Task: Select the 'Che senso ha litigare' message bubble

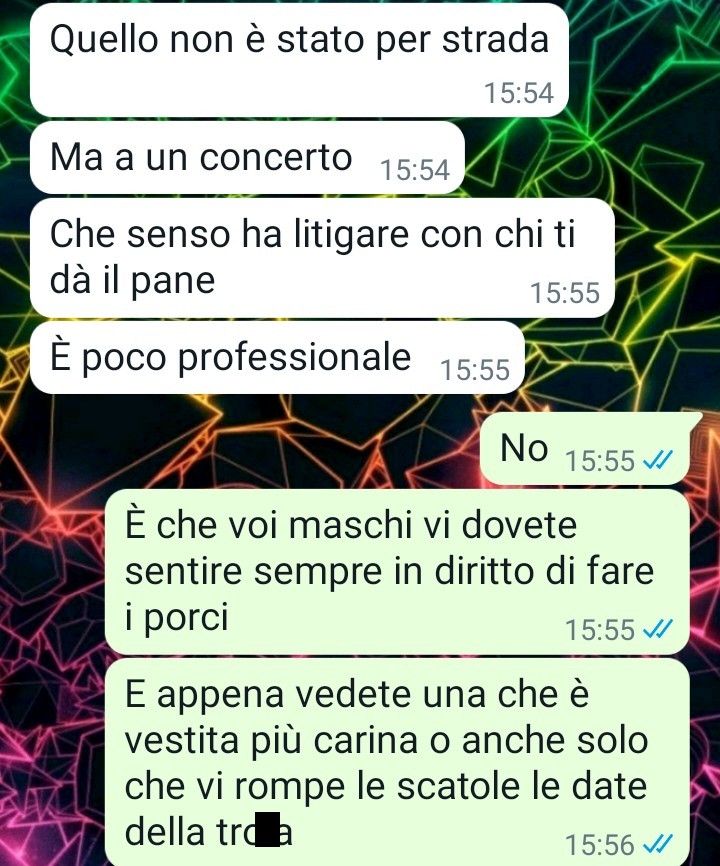Action: 322,258
